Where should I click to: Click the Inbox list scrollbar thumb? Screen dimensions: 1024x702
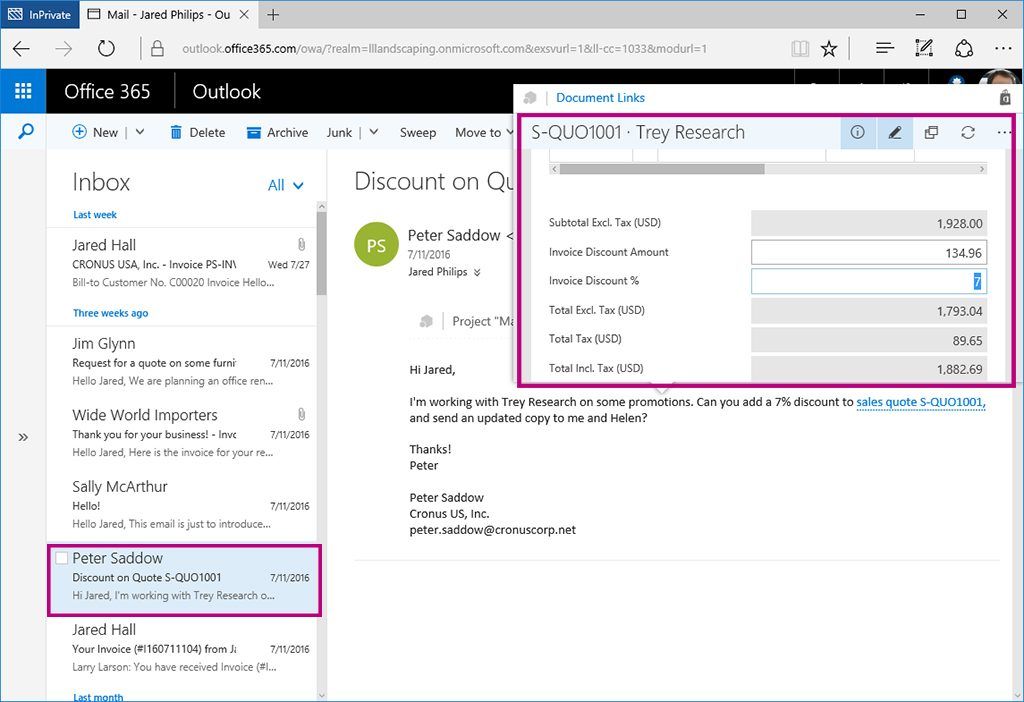pos(321,253)
